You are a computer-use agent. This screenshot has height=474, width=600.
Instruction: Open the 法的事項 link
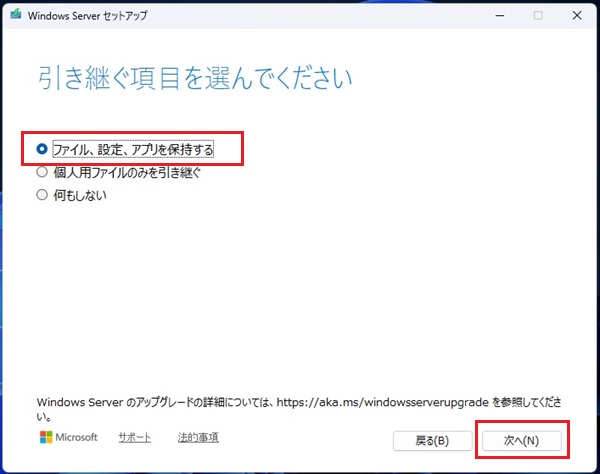click(198, 438)
